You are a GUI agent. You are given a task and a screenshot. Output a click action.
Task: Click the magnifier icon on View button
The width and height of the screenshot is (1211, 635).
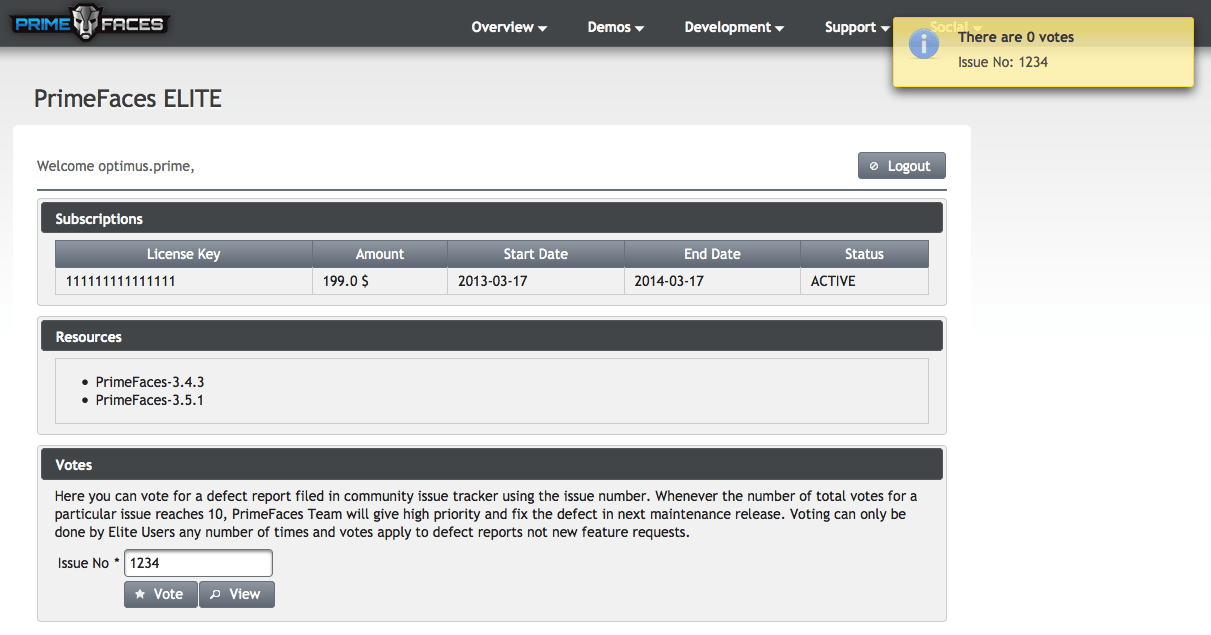tap(215, 594)
